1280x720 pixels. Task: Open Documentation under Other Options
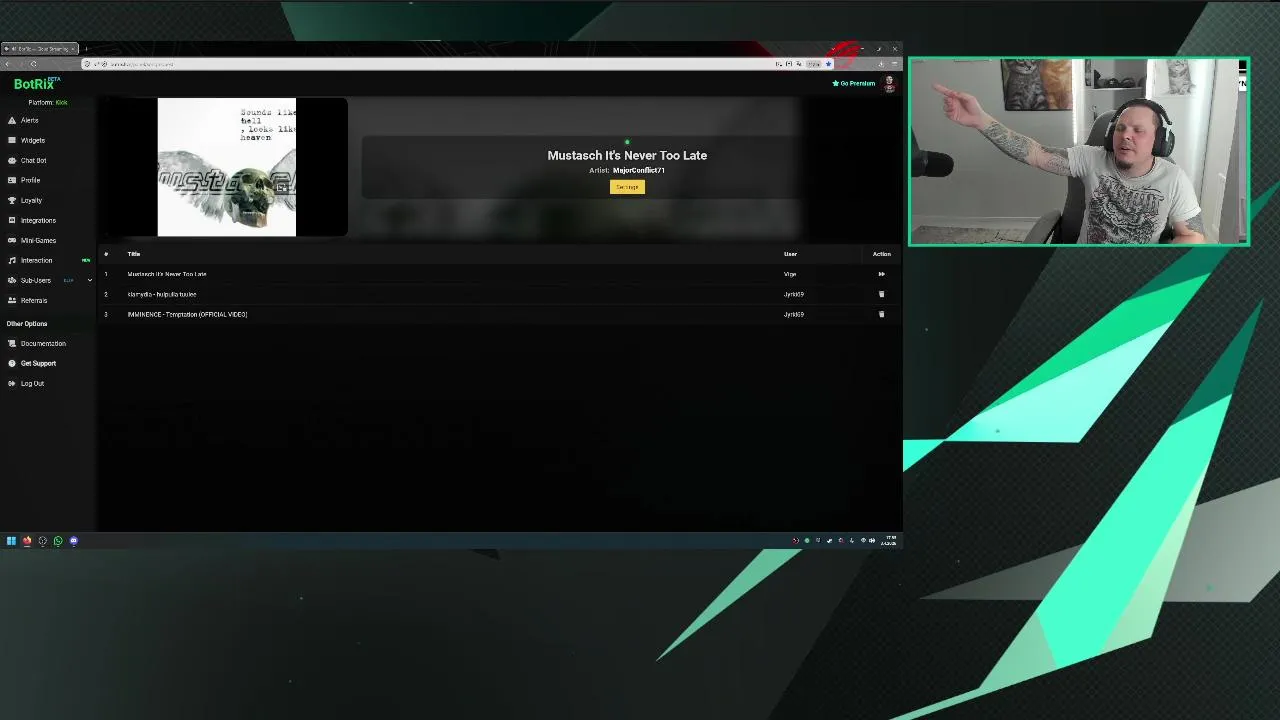43,343
